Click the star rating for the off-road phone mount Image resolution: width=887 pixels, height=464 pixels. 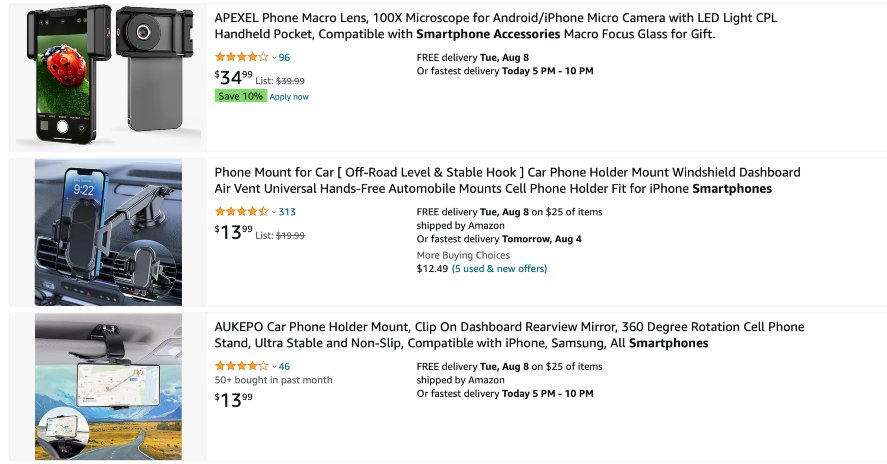click(241, 212)
